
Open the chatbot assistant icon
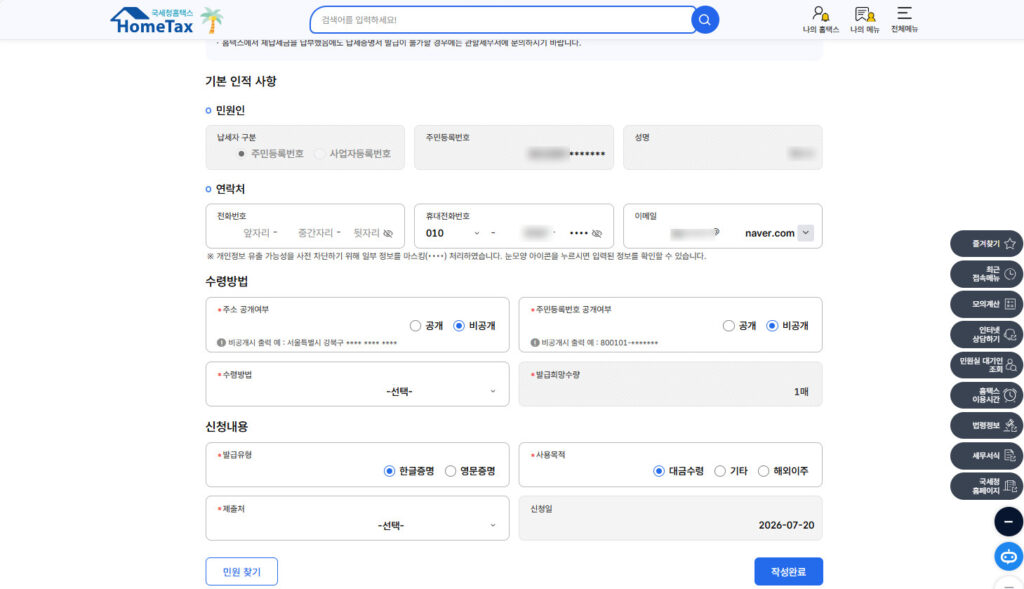[x=1008, y=556]
